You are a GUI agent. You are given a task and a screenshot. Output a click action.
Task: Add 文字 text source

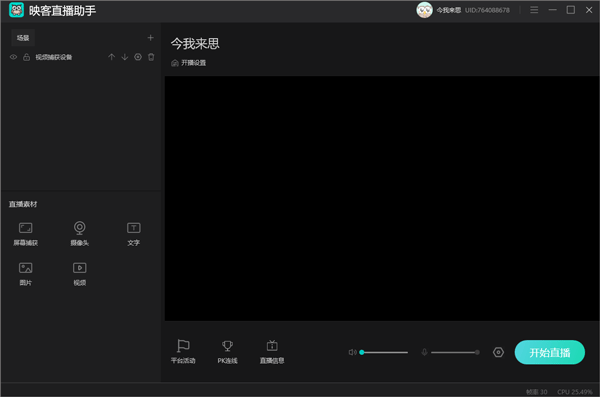pos(134,234)
